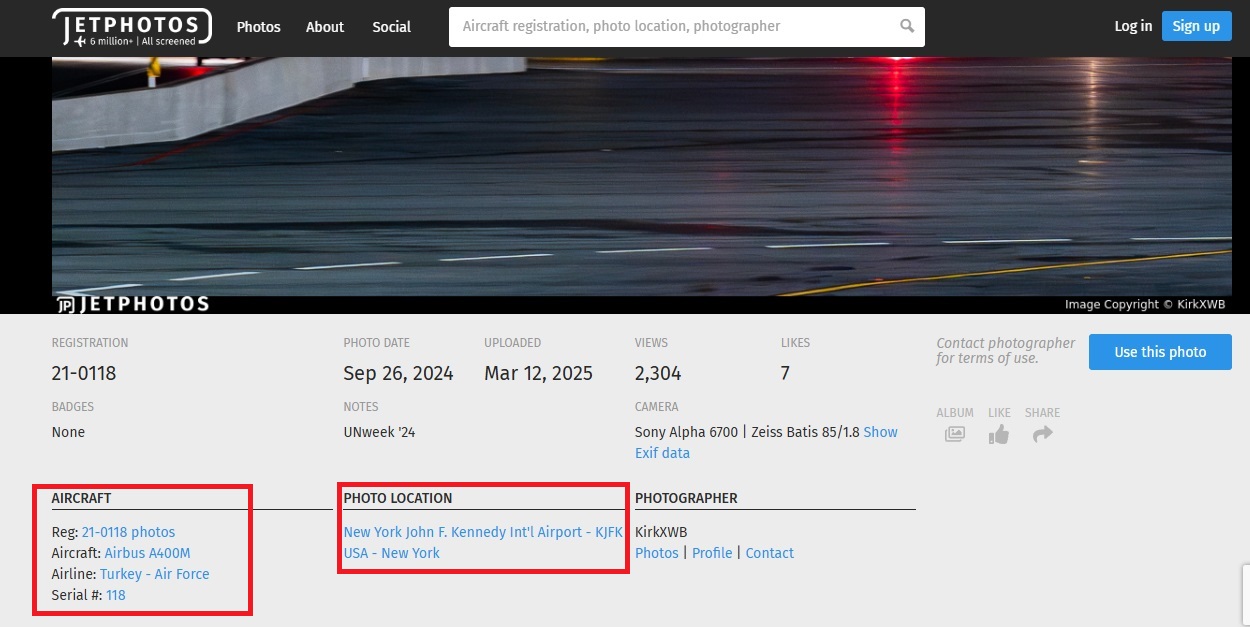The height and width of the screenshot is (627, 1250).
Task: Open the Photos menu in header
Action: 258,27
